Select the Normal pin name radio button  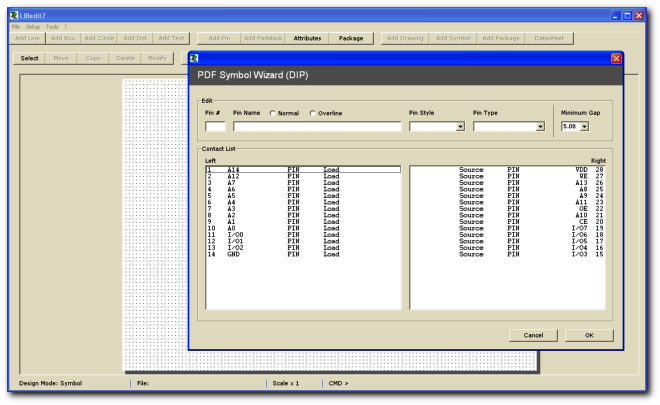pyautogui.click(x=273, y=113)
